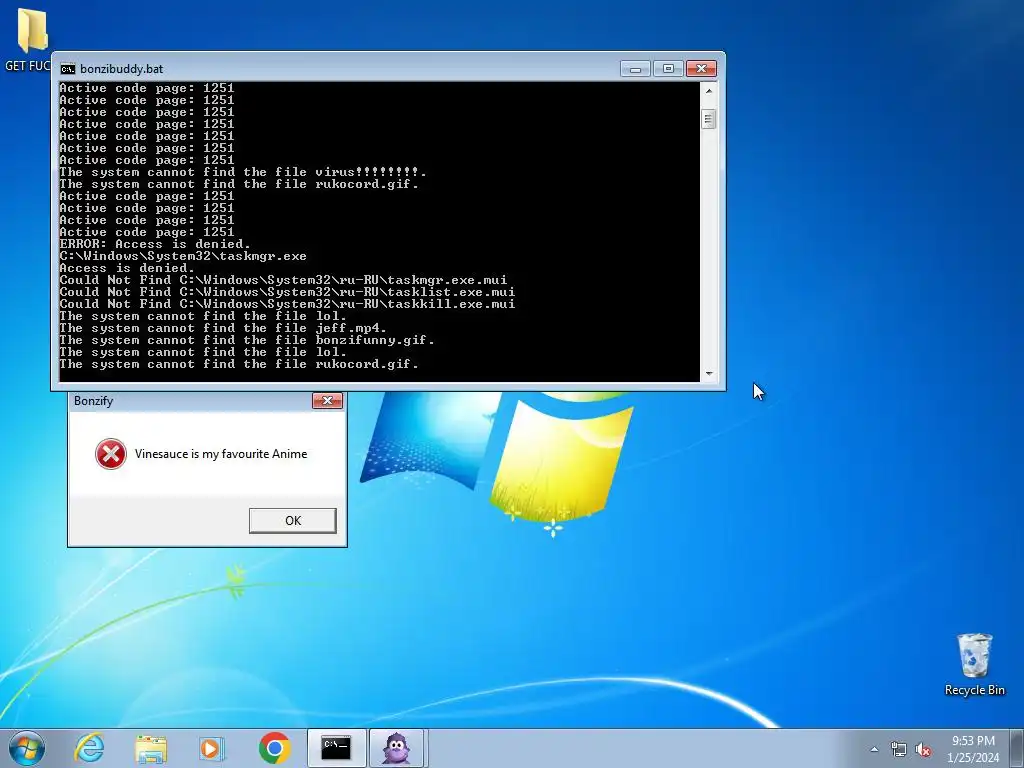Screen dimensions: 1024x768
Task: Launch Google Chrome from the taskbar
Action: [x=274, y=748]
